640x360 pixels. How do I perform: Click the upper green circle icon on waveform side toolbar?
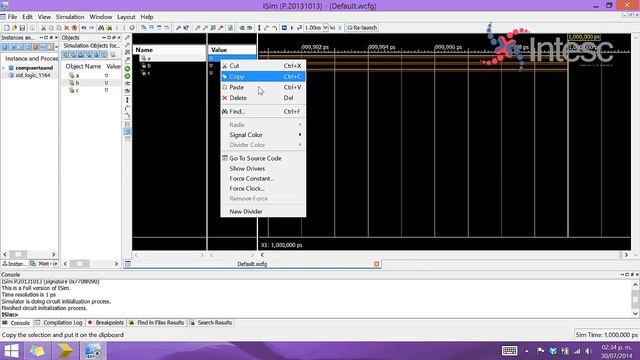point(127,69)
